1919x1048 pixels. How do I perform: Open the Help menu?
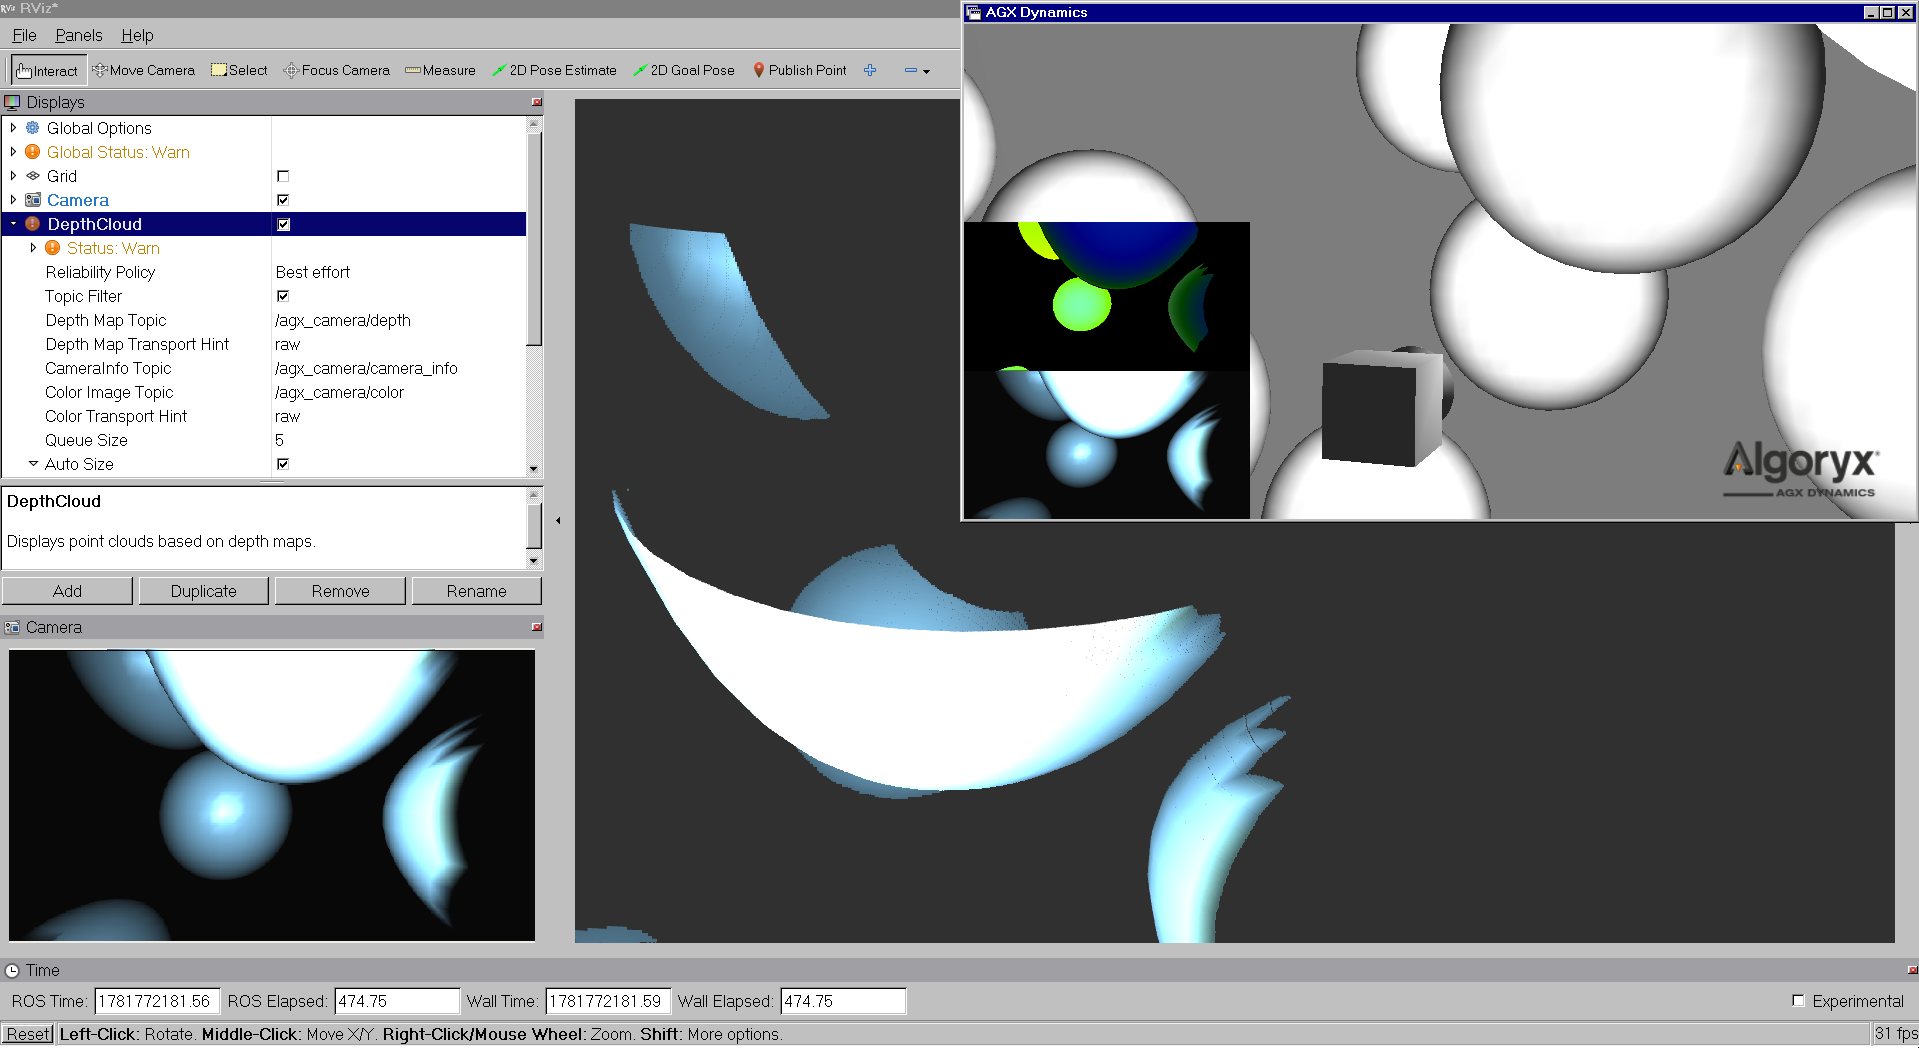137,35
